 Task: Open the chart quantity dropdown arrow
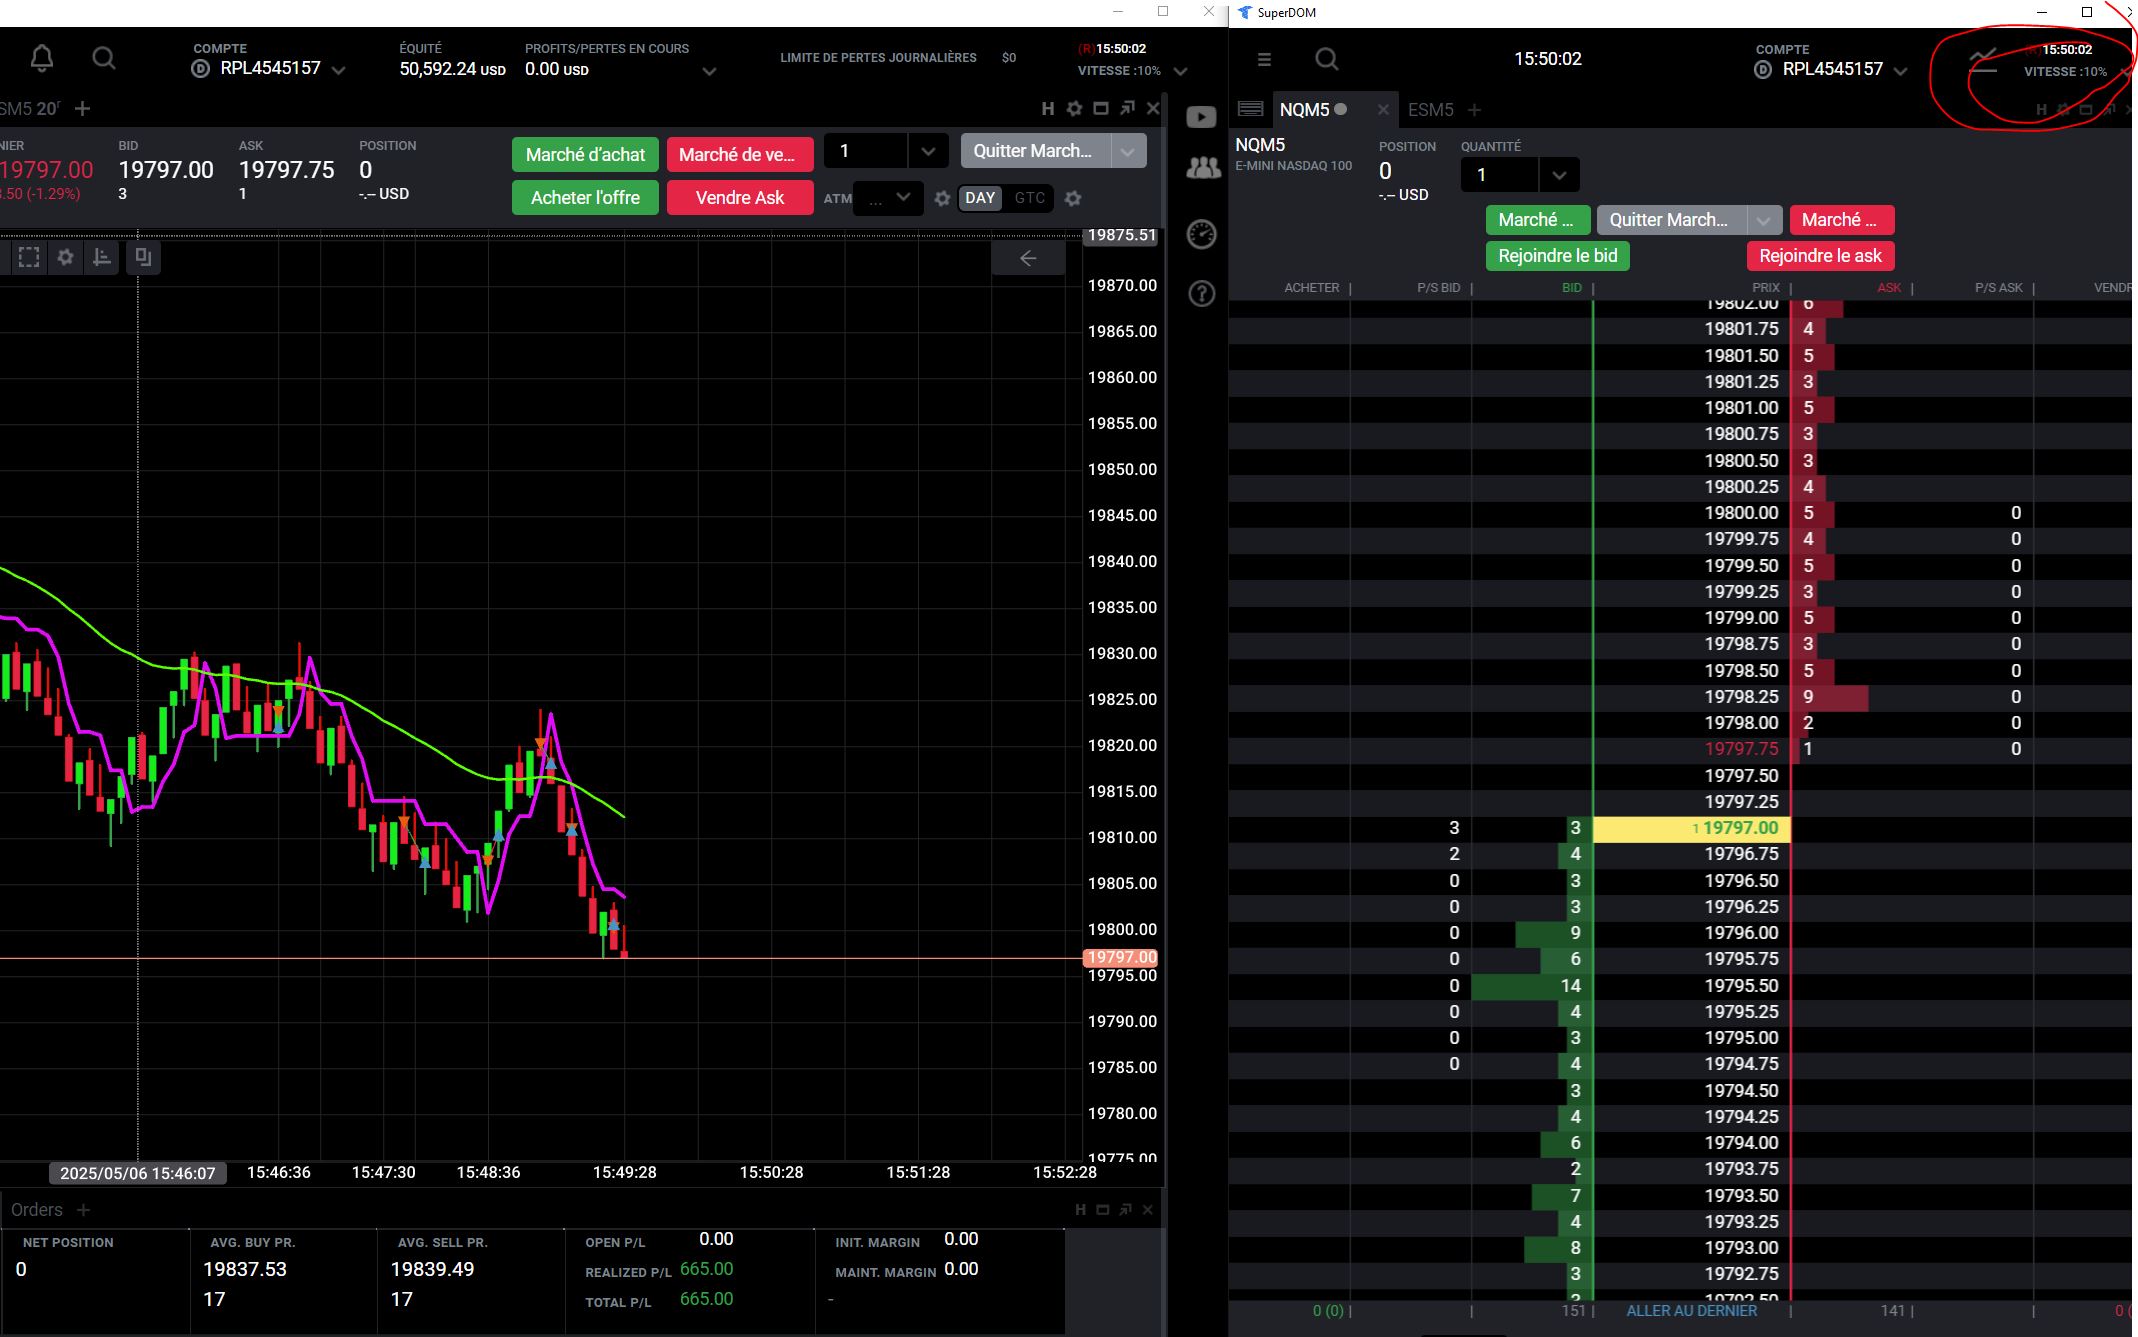pyautogui.click(x=927, y=151)
